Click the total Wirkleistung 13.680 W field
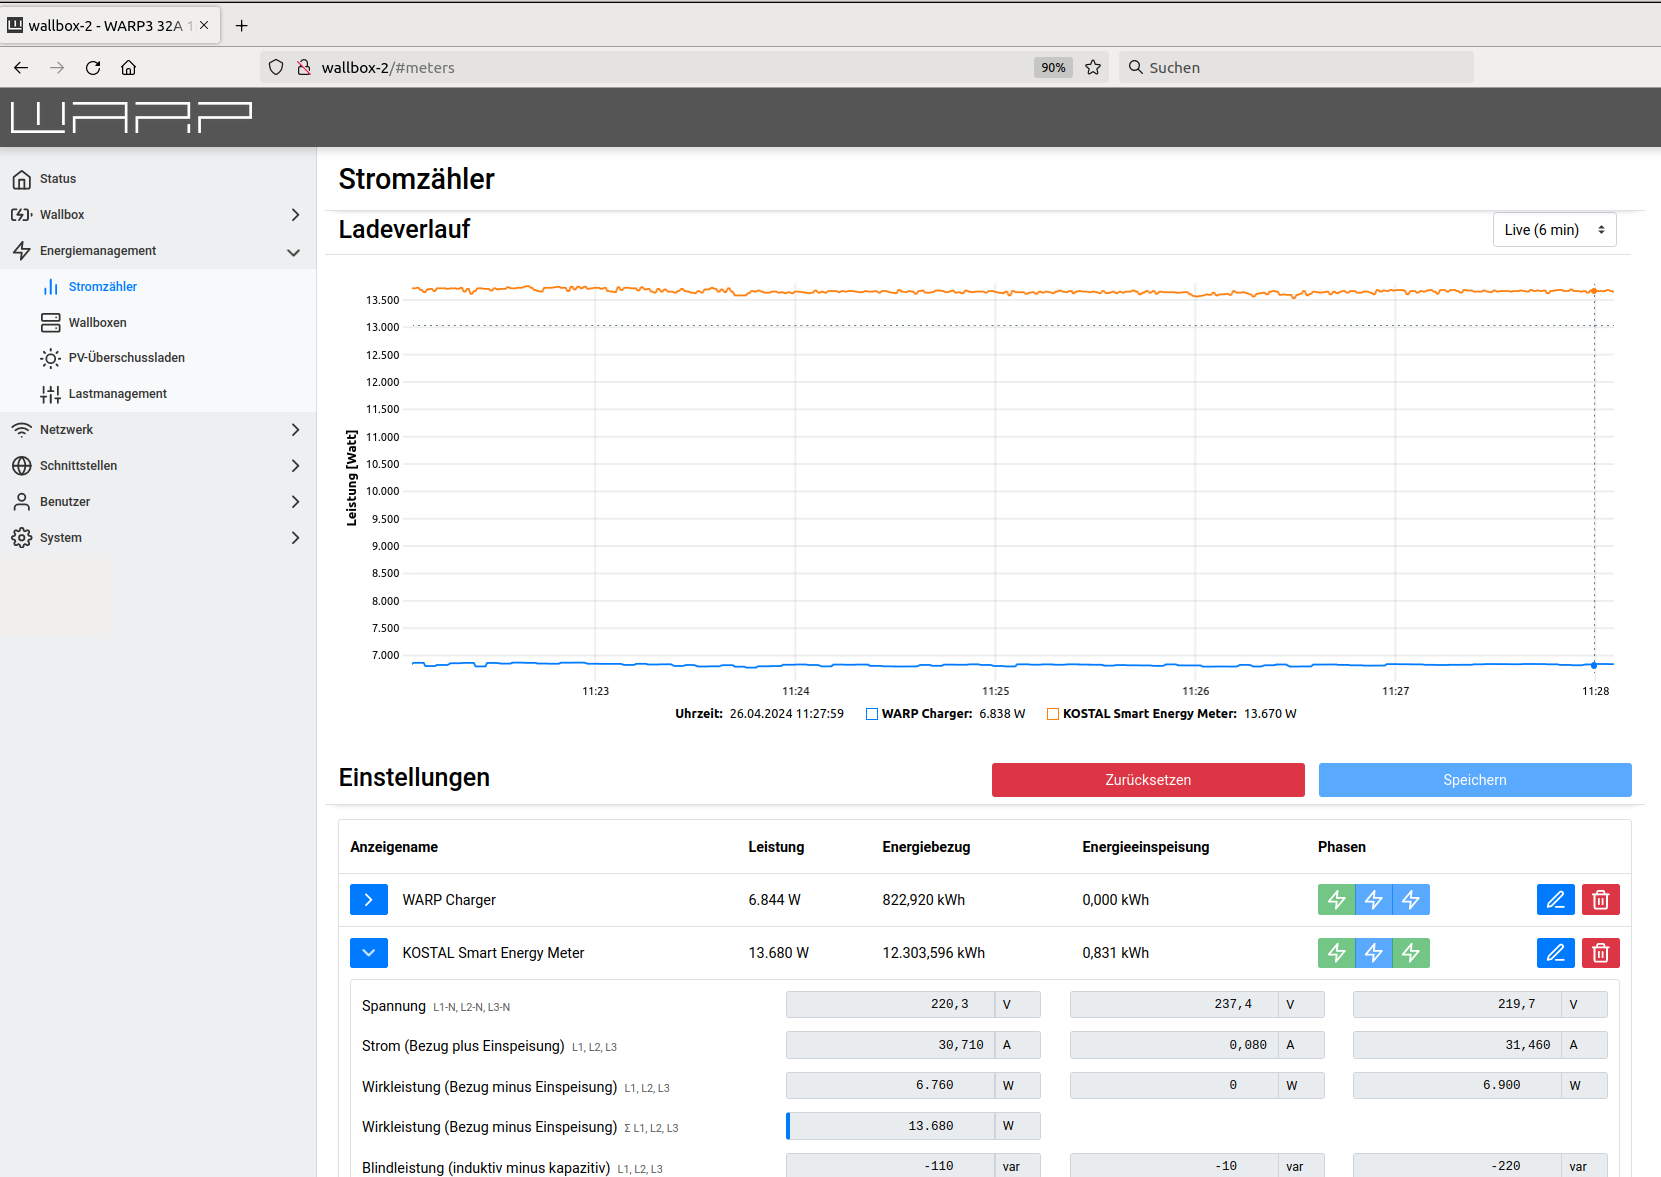The width and height of the screenshot is (1661, 1177). [891, 1126]
